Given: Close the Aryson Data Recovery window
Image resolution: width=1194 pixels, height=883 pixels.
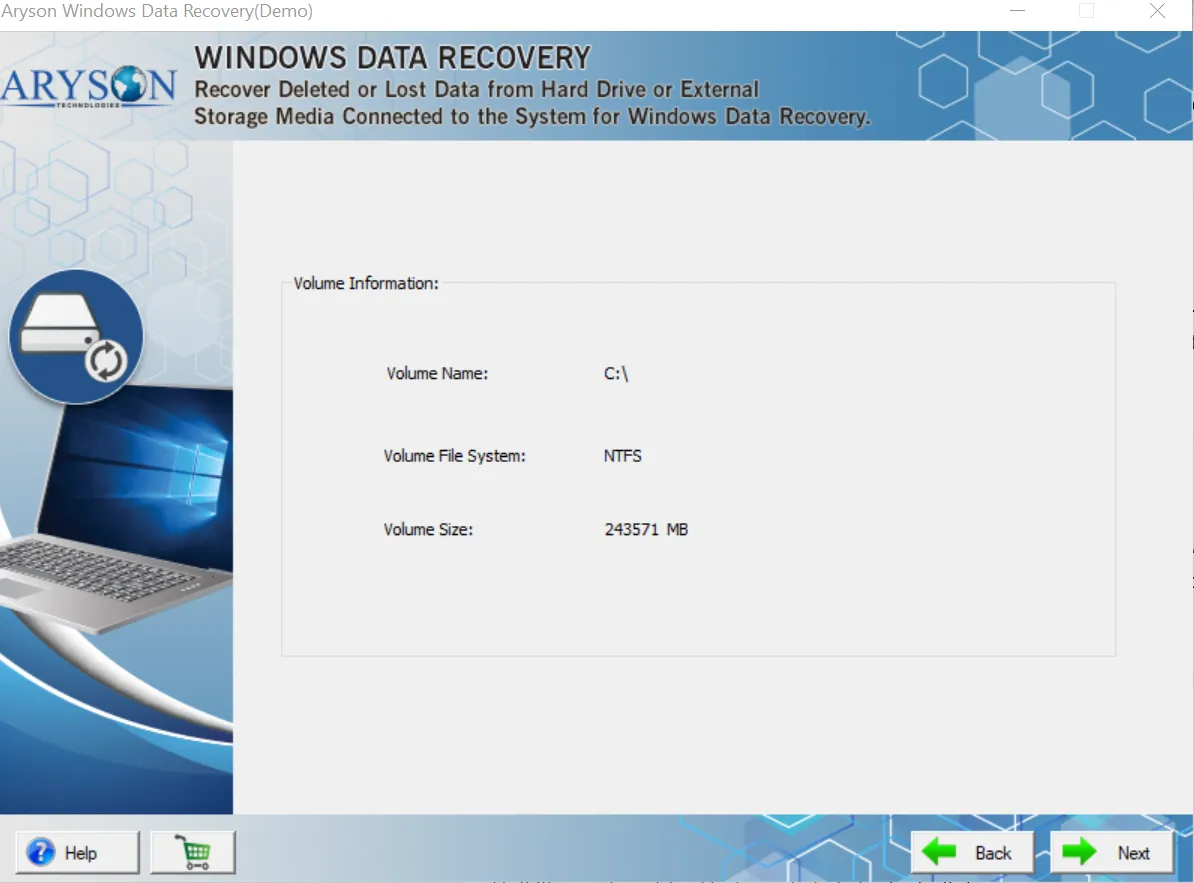Looking at the screenshot, I should click(x=1157, y=12).
